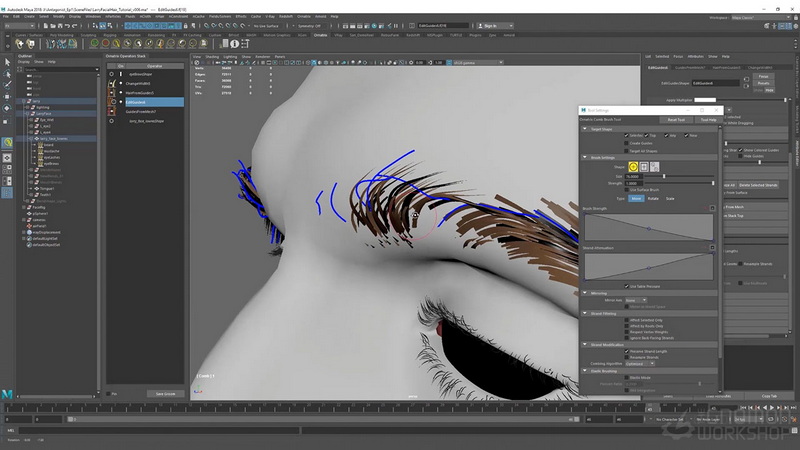This screenshot has height=450, width=800.
Task: Click the Save Groom button
Action: tap(165, 394)
